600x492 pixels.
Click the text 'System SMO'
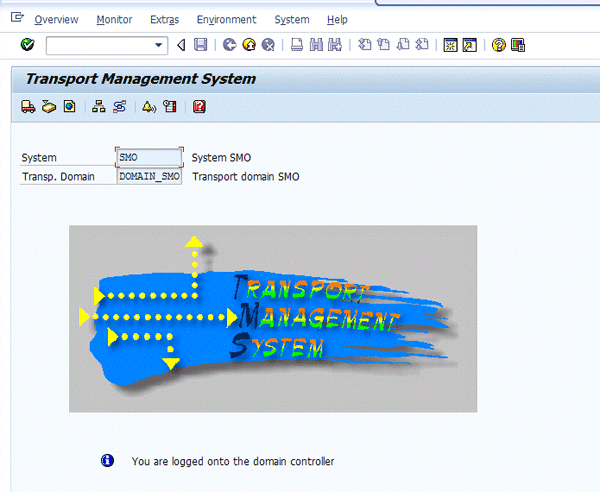pyautogui.click(x=221, y=158)
